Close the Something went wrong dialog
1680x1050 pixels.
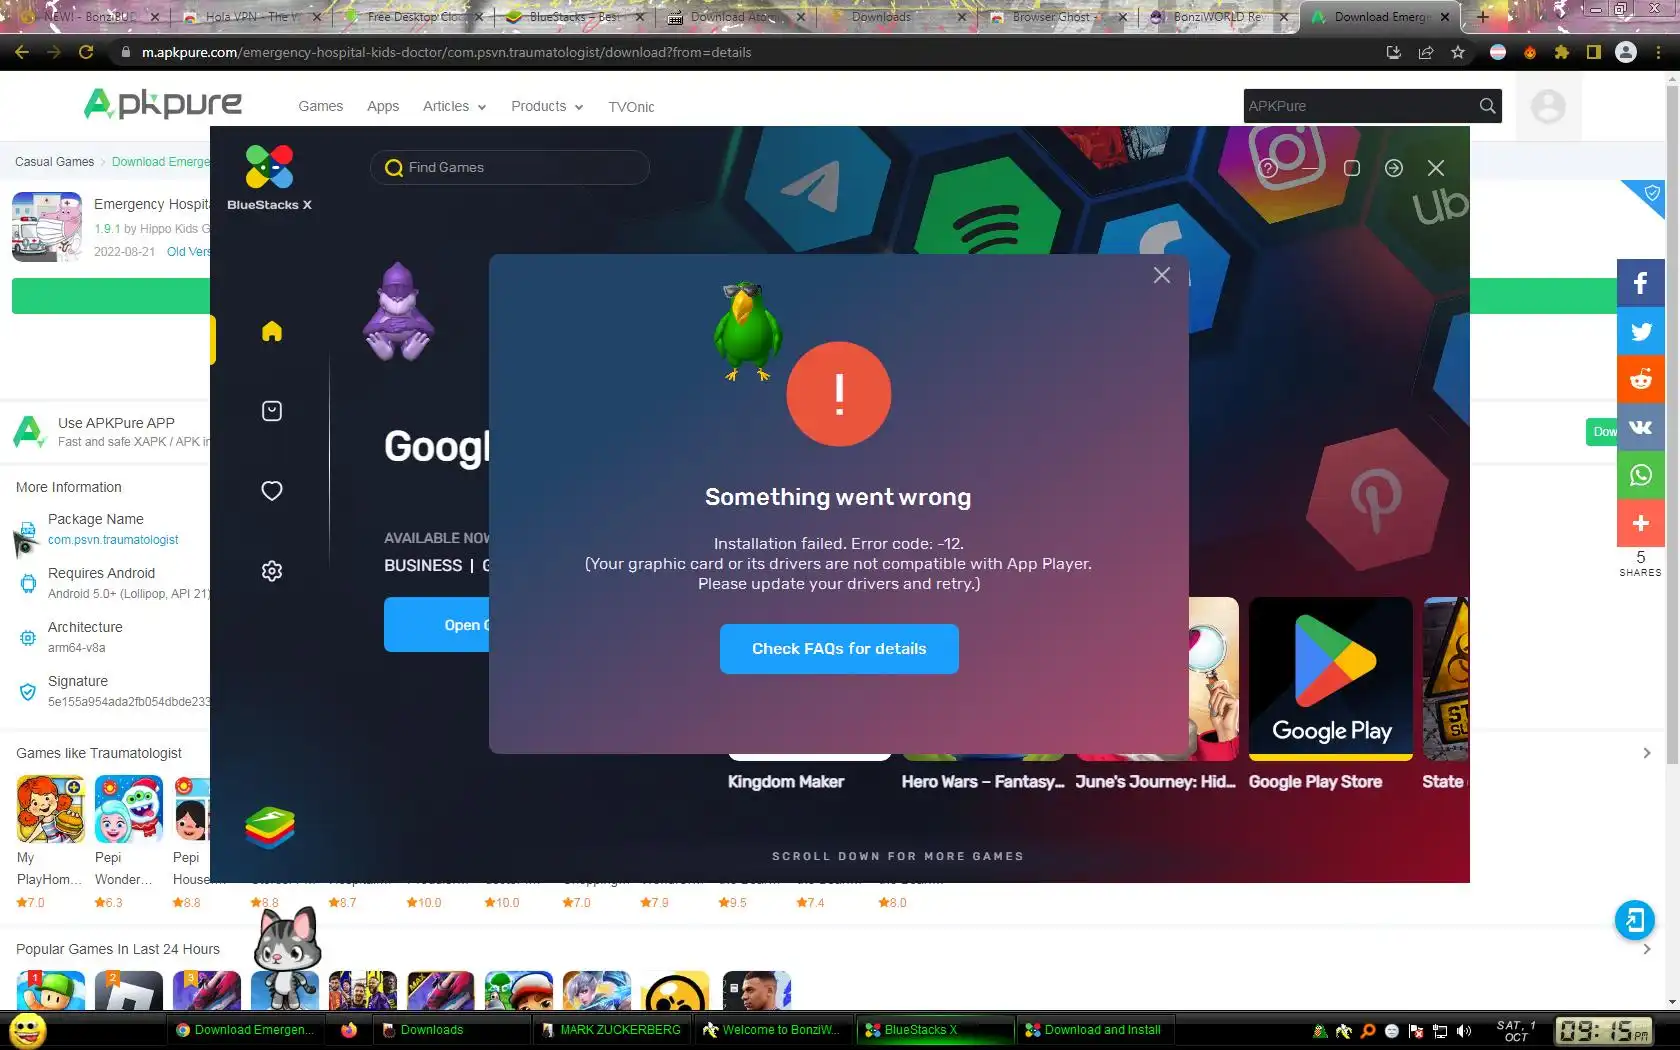[1161, 275]
